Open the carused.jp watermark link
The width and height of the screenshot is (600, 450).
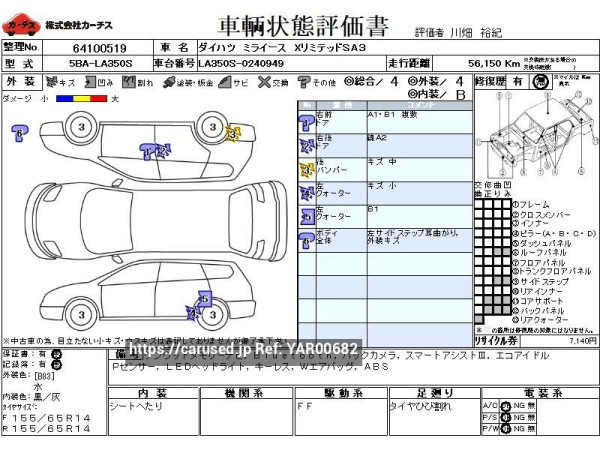pos(243,348)
